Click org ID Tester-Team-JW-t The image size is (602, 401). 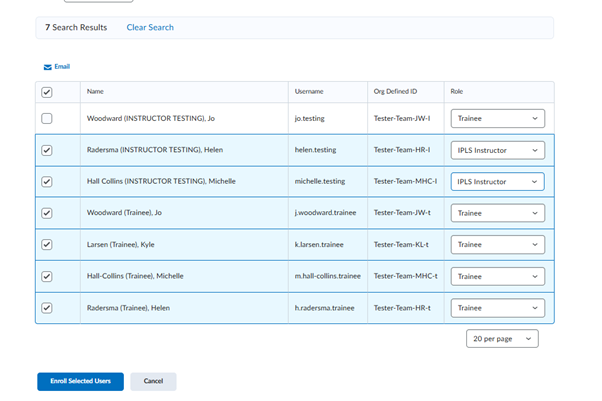[402, 213]
